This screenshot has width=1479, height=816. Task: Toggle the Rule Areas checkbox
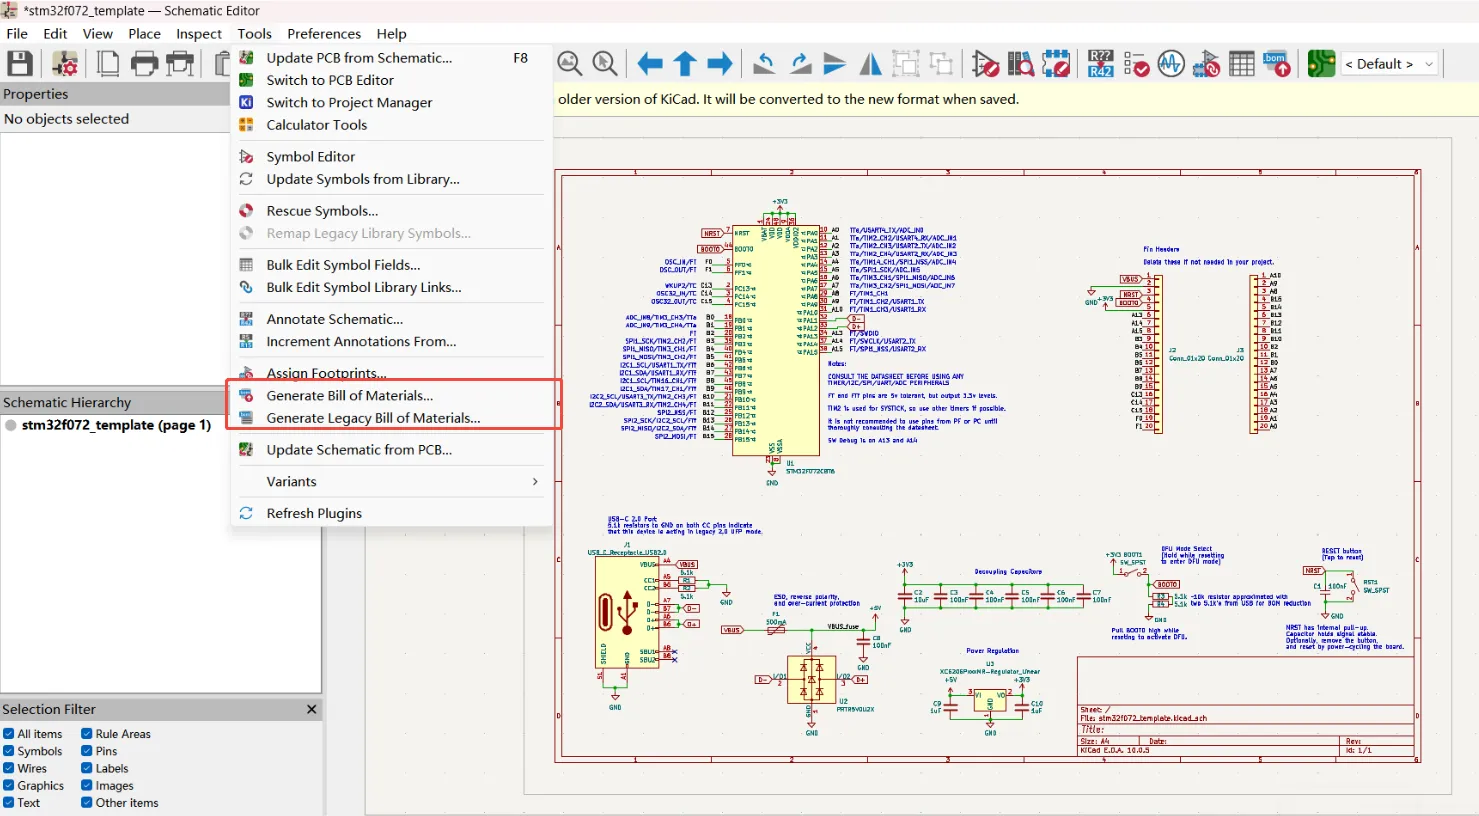pos(87,734)
